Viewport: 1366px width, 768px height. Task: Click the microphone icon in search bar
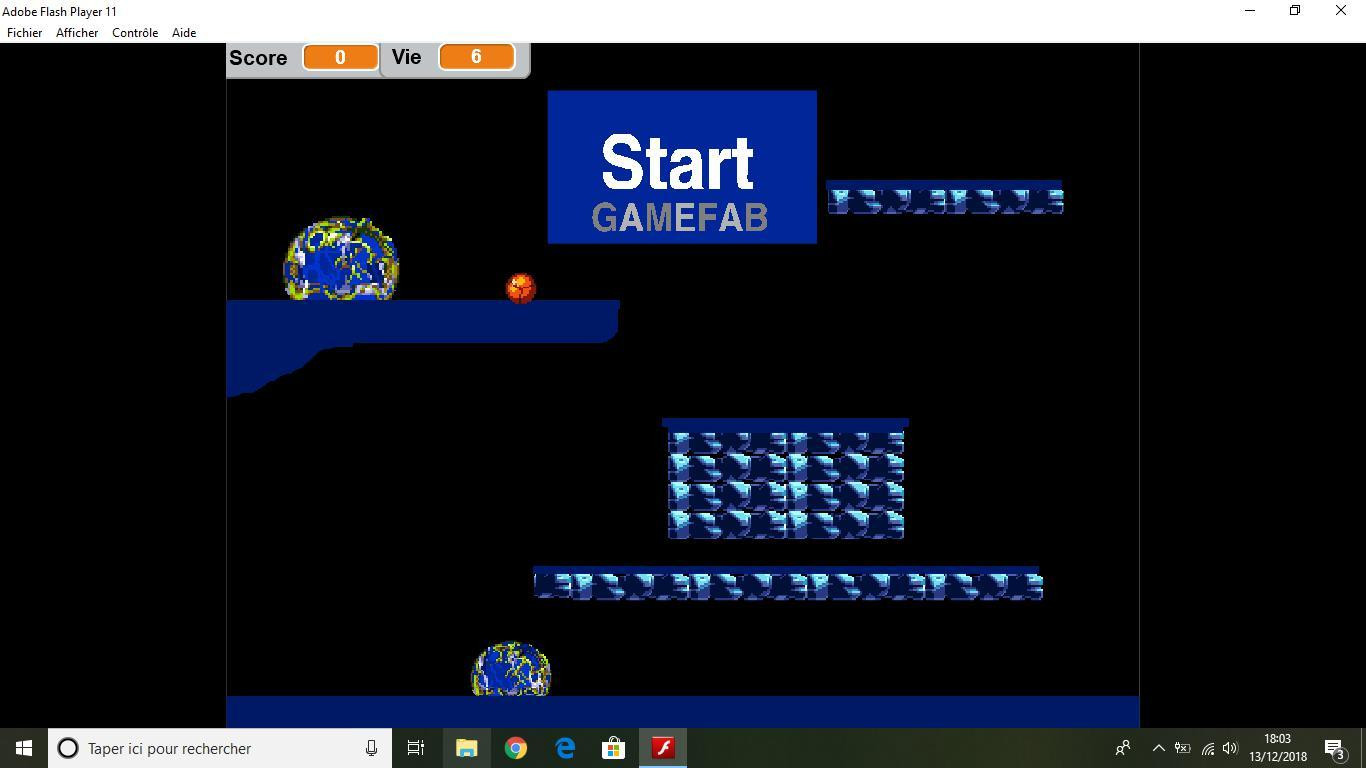[x=371, y=748]
